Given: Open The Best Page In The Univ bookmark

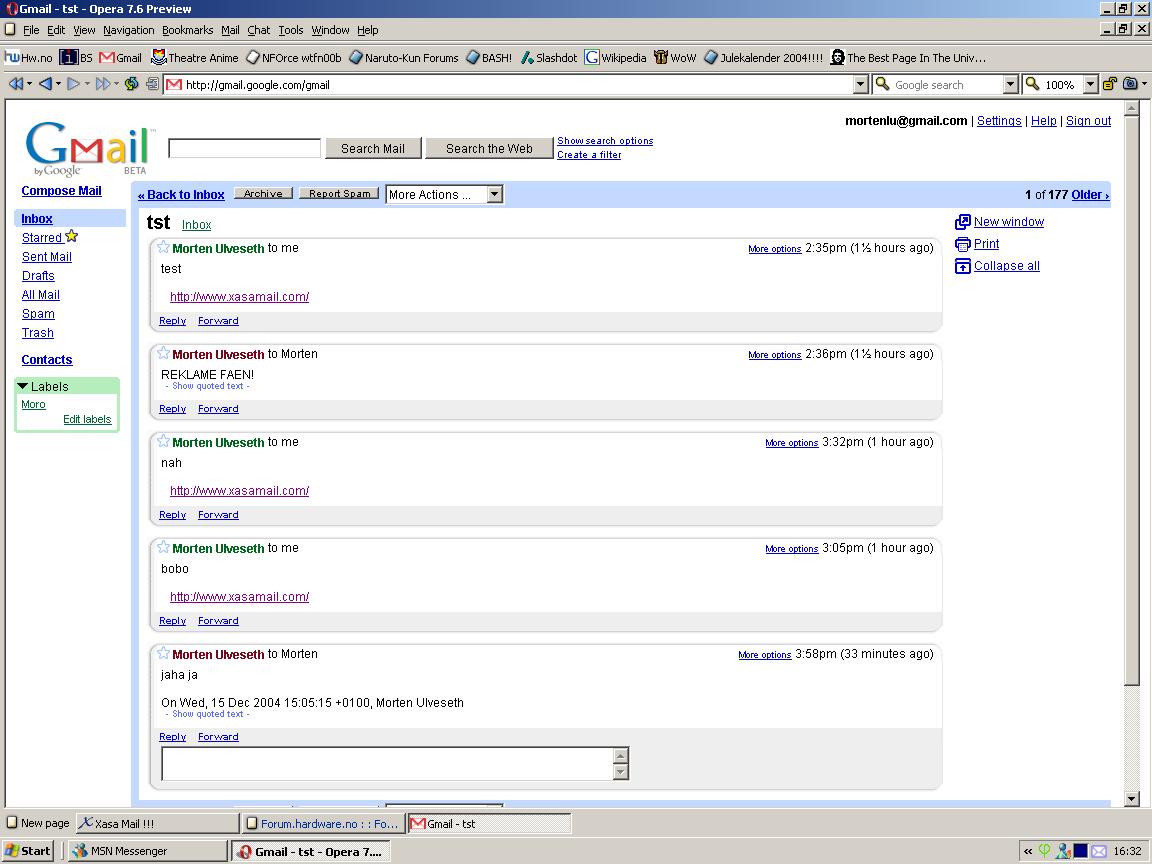Looking at the screenshot, I should [x=908, y=57].
